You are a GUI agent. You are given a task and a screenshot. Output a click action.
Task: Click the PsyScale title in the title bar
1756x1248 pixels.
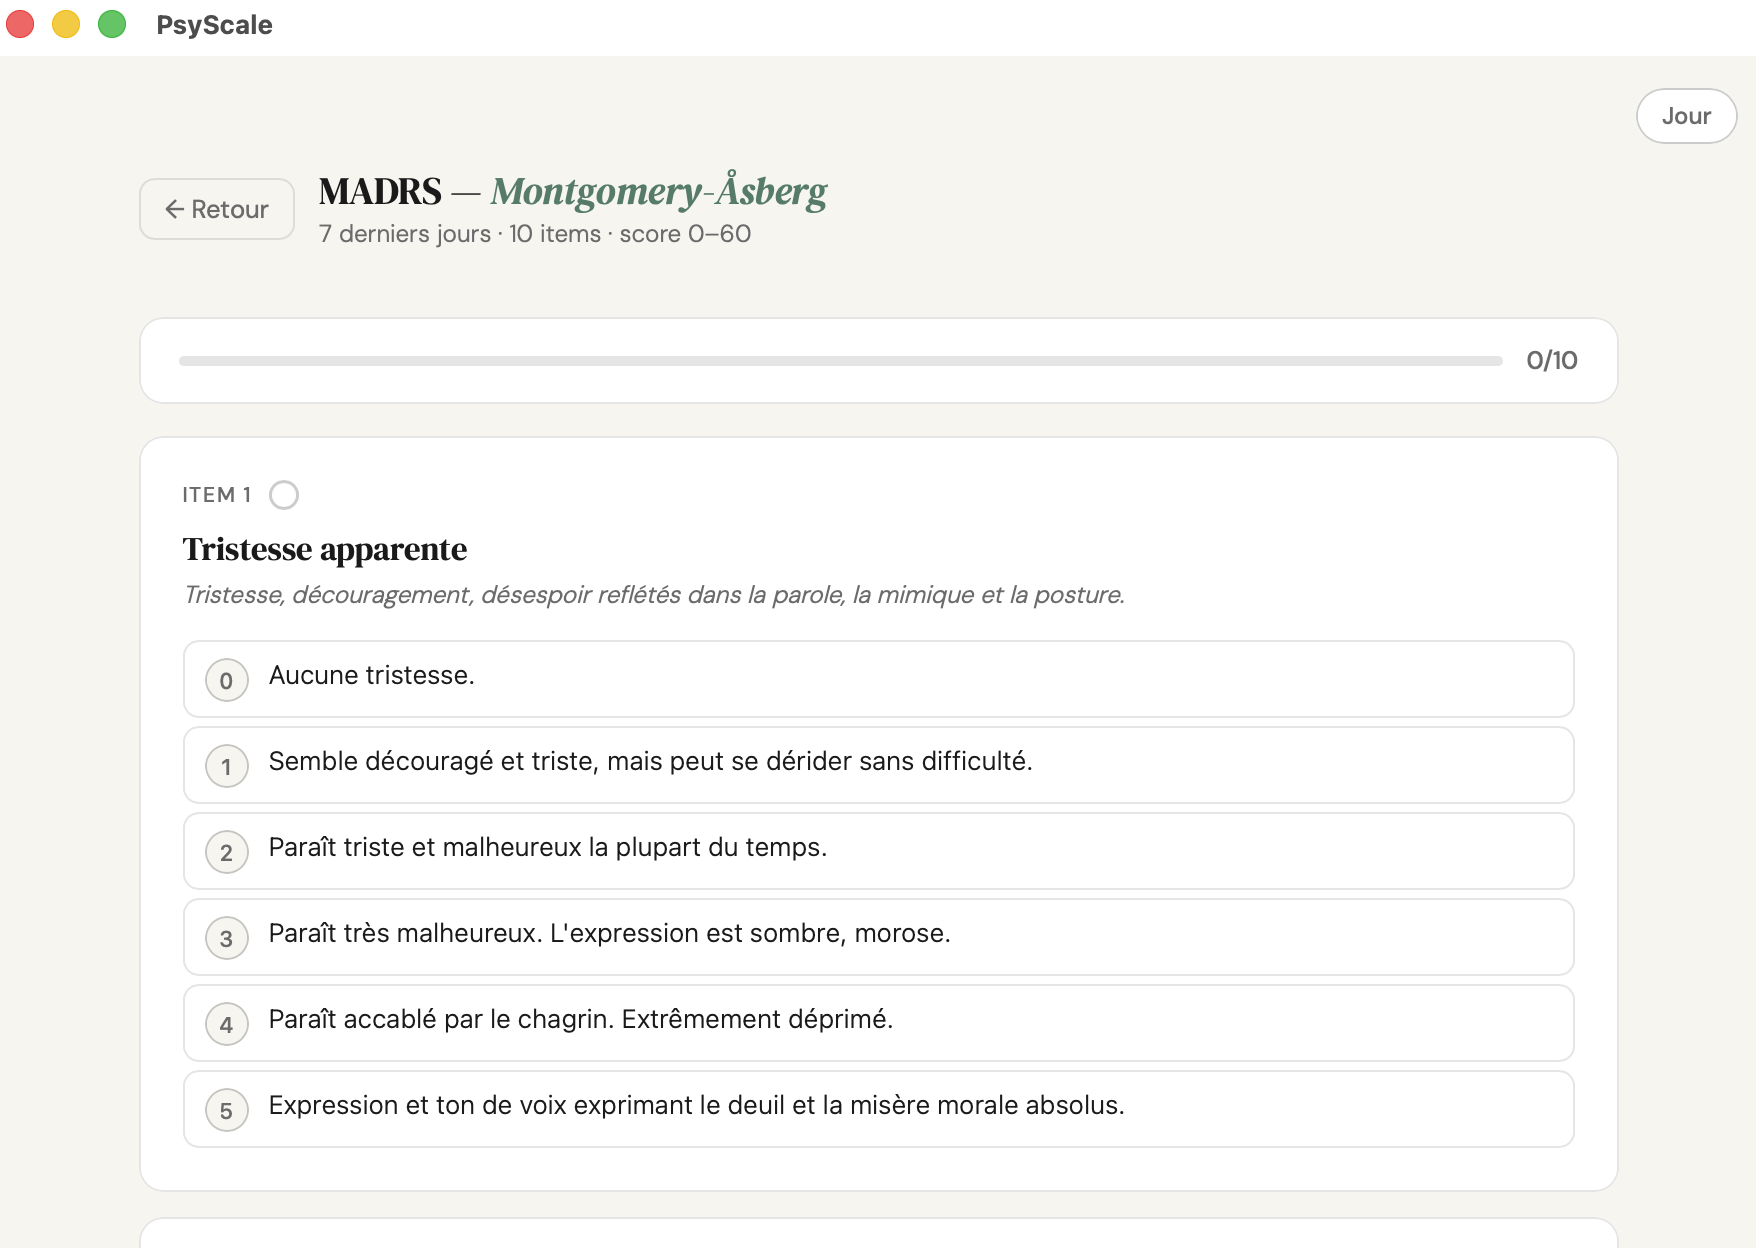(214, 25)
